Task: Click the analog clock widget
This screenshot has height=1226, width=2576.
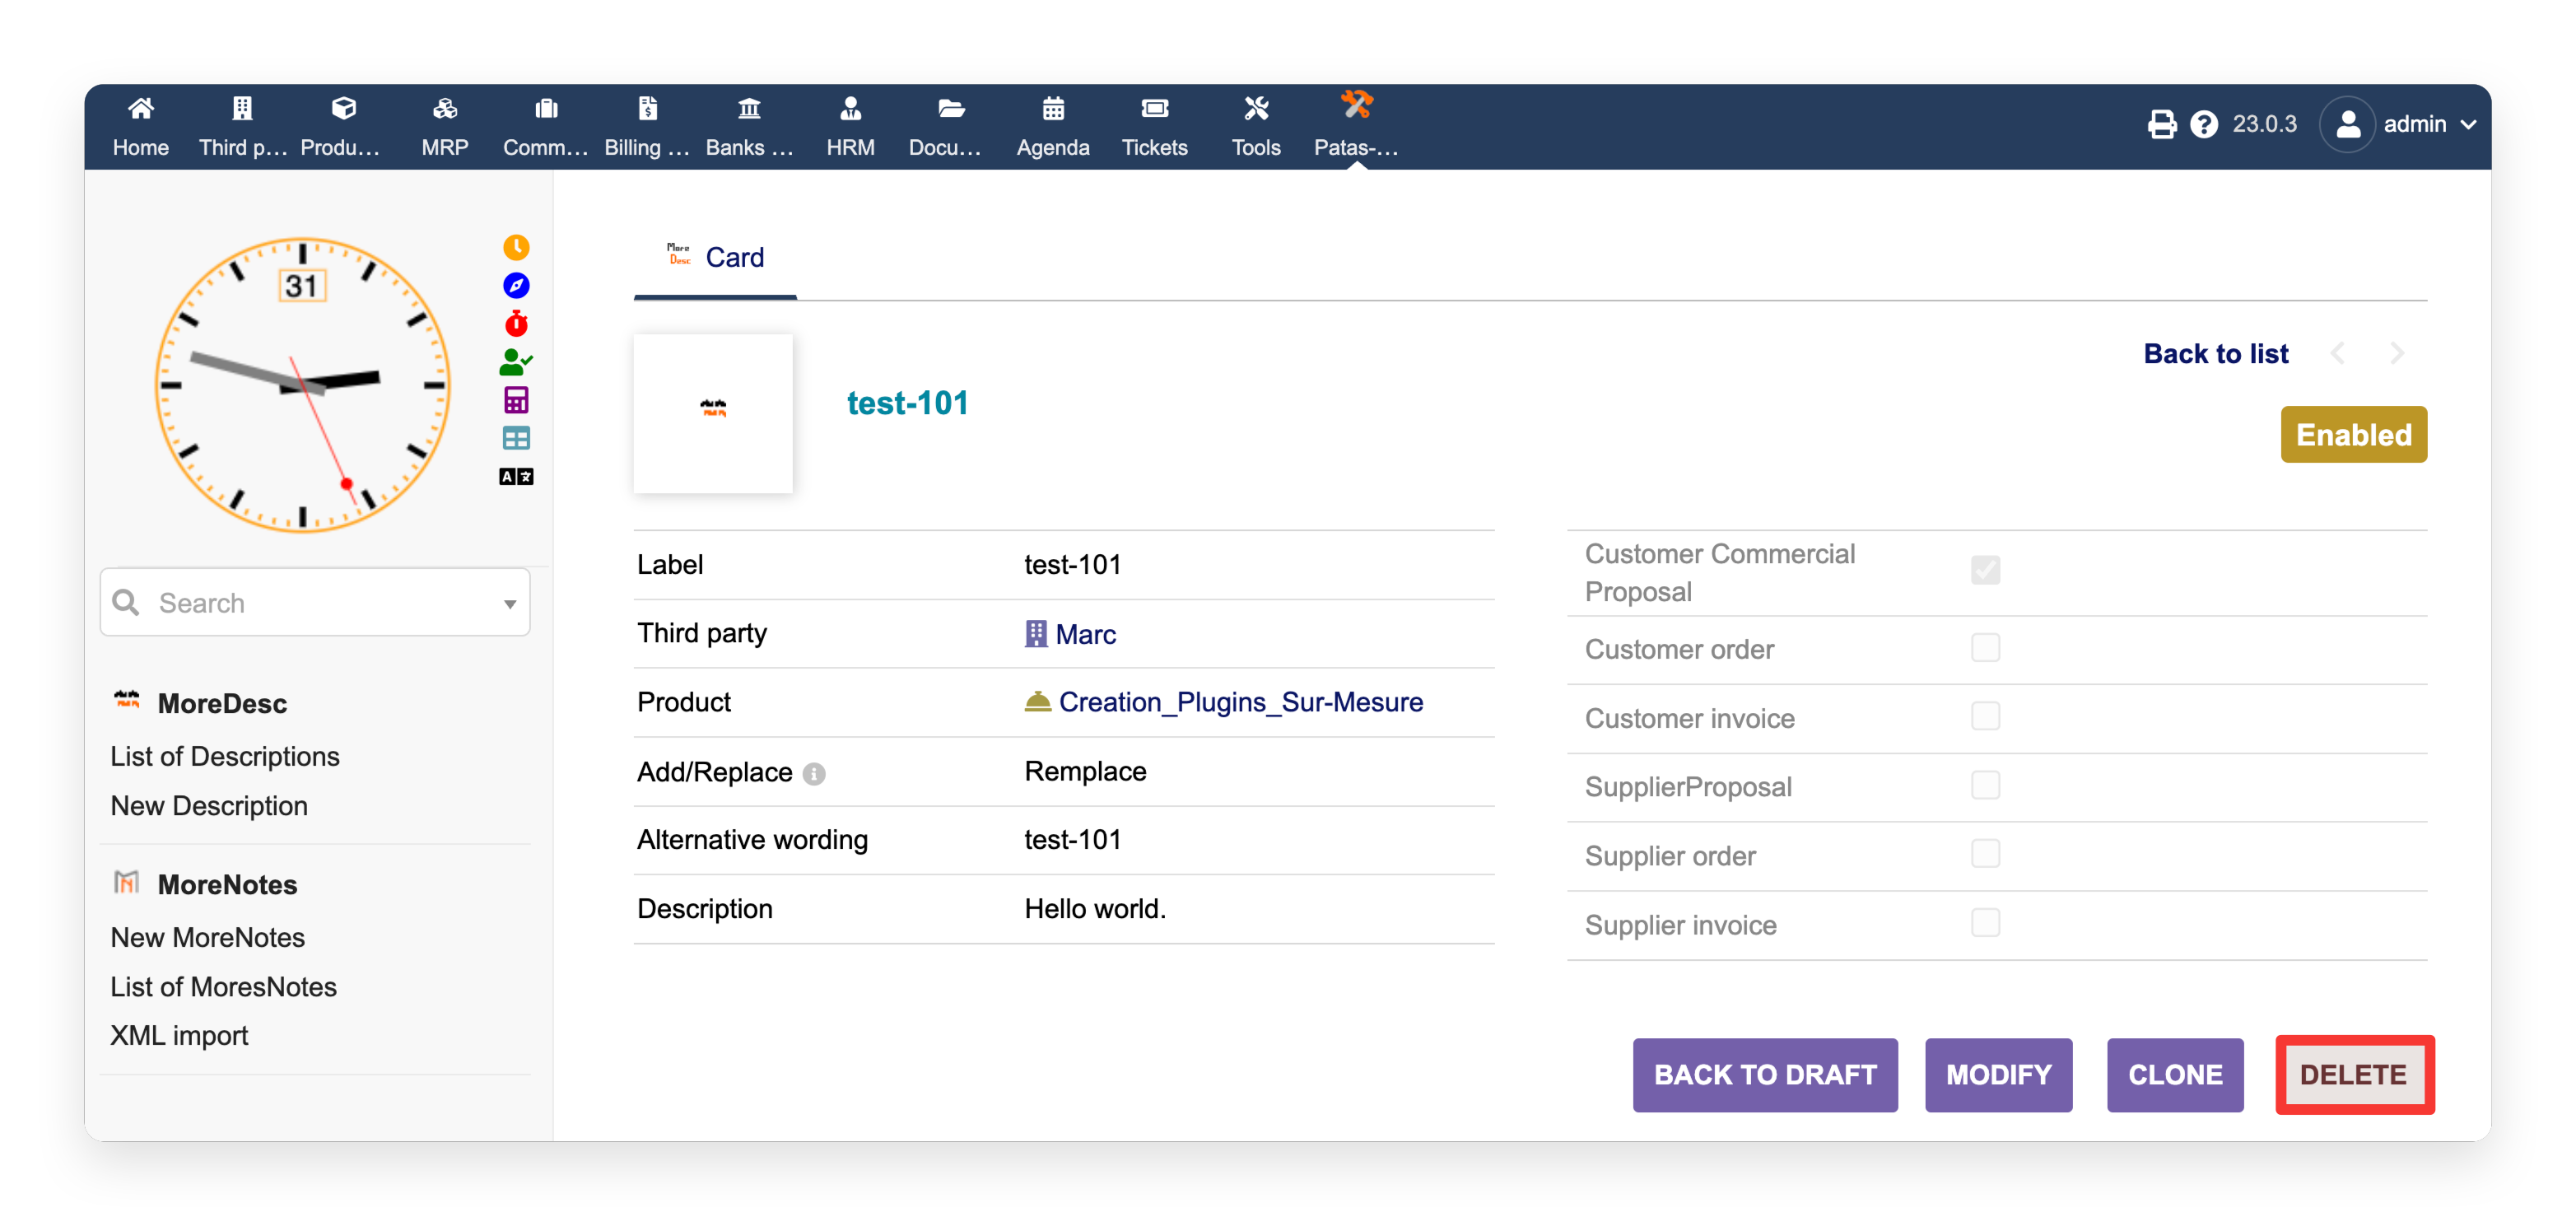Action: pos(302,385)
